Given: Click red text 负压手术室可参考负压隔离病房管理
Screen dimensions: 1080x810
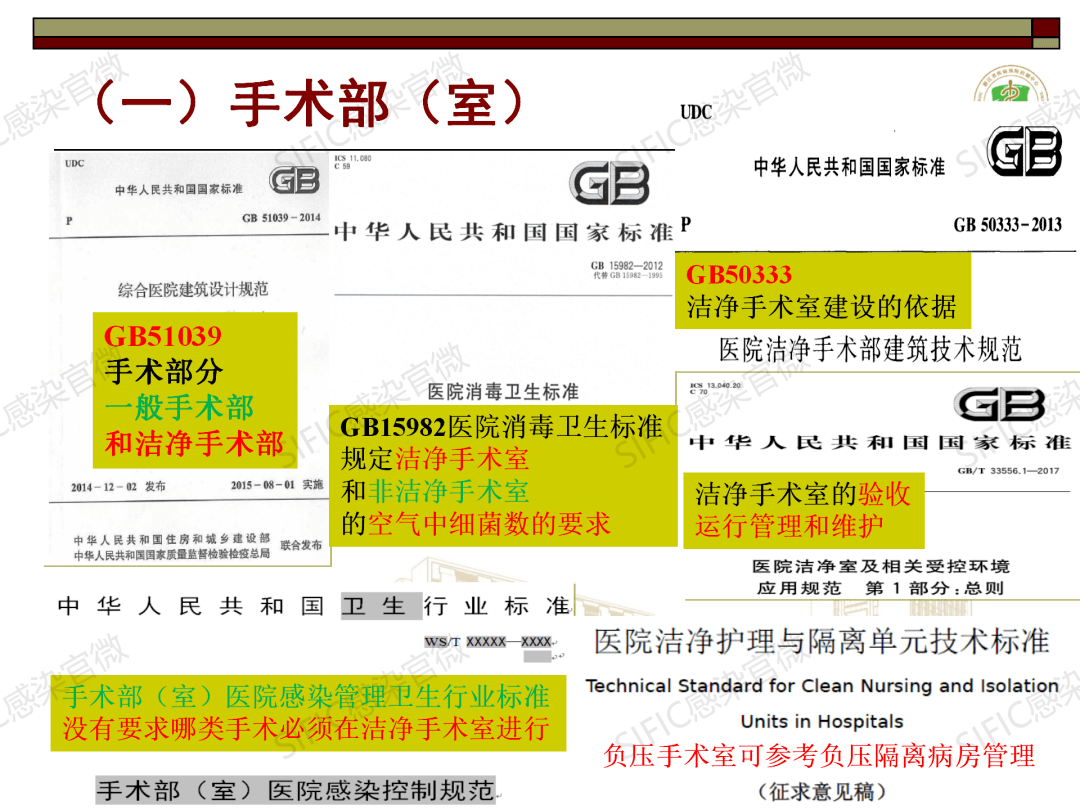Looking at the screenshot, I should pos(819,756).
